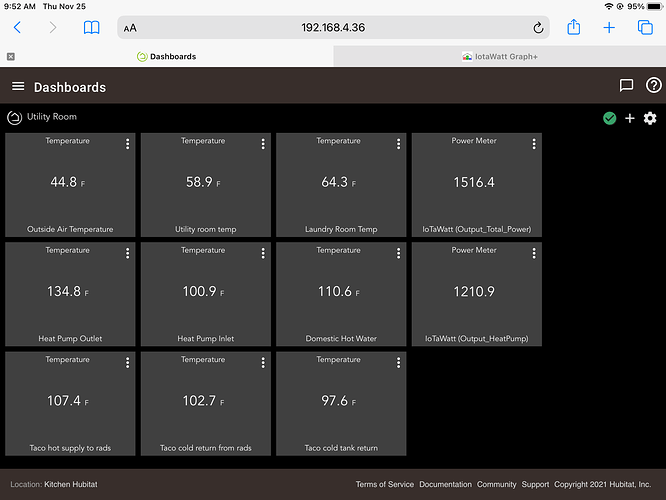Select the 1516.4 total power reading
The height and width of the screenshot is (500, 666).
click(474, 182)
